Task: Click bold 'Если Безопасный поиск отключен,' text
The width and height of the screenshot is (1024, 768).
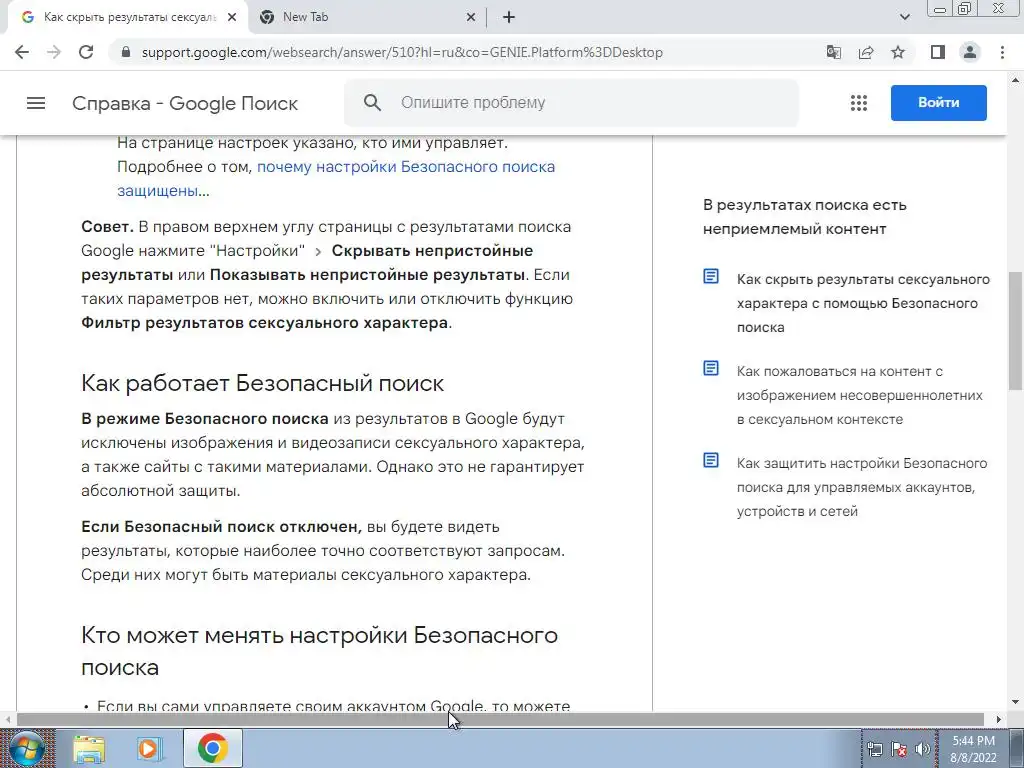Action: tap(221, 526)
